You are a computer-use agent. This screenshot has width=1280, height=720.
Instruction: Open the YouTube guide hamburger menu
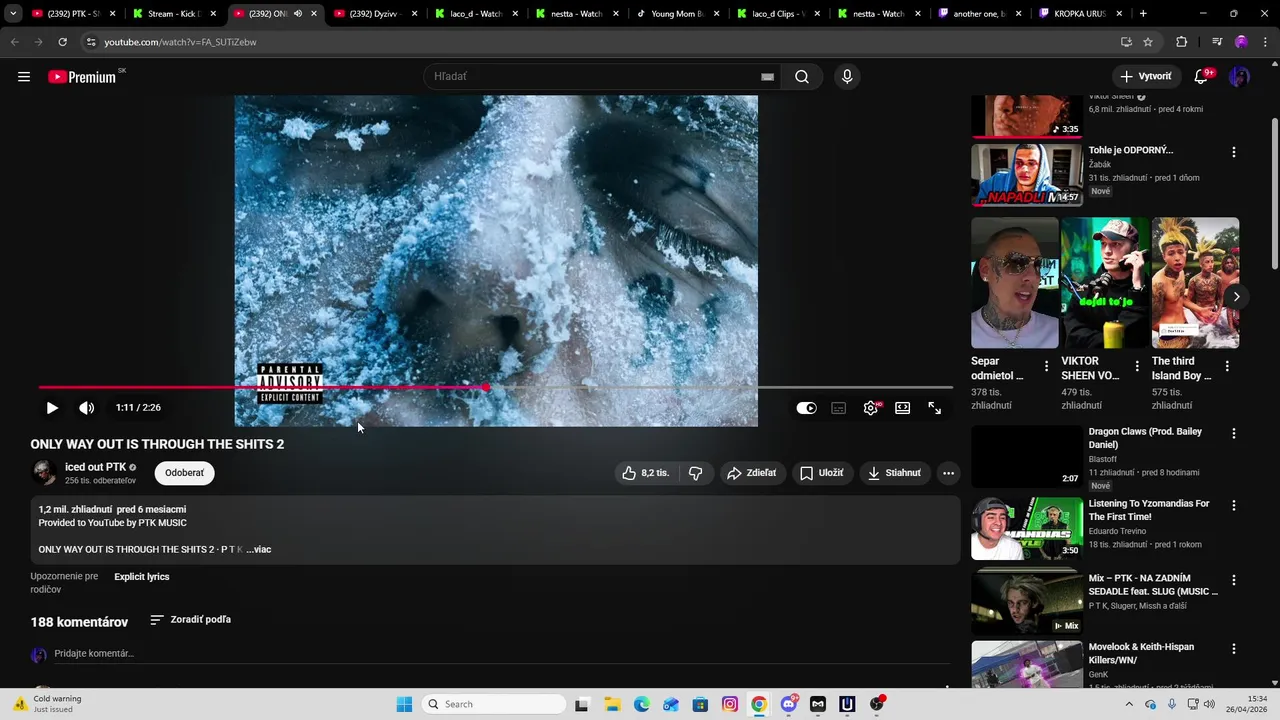[24, 77]
